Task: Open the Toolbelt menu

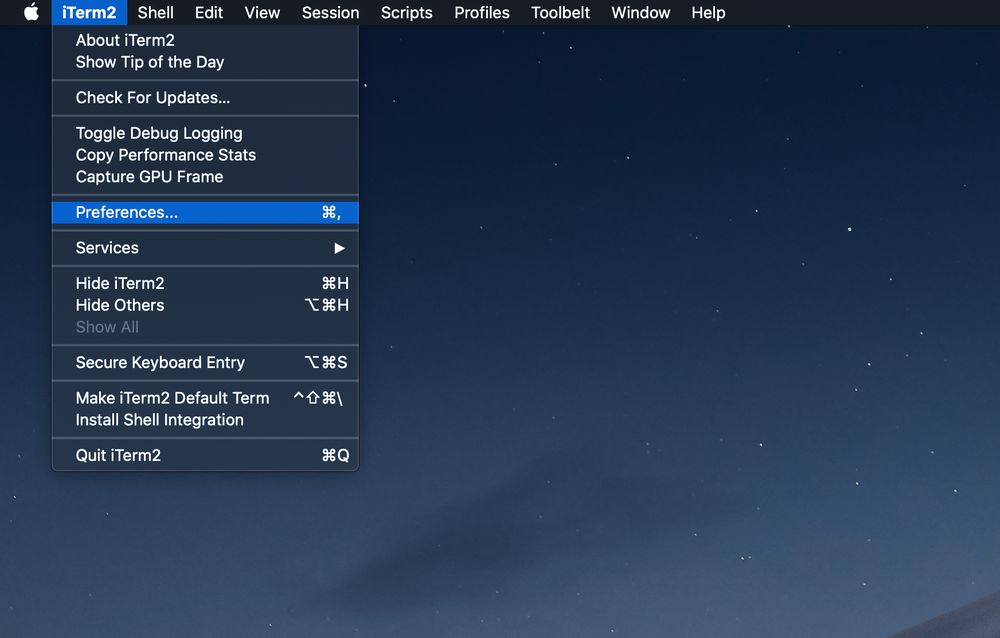Action: point(561,12)
